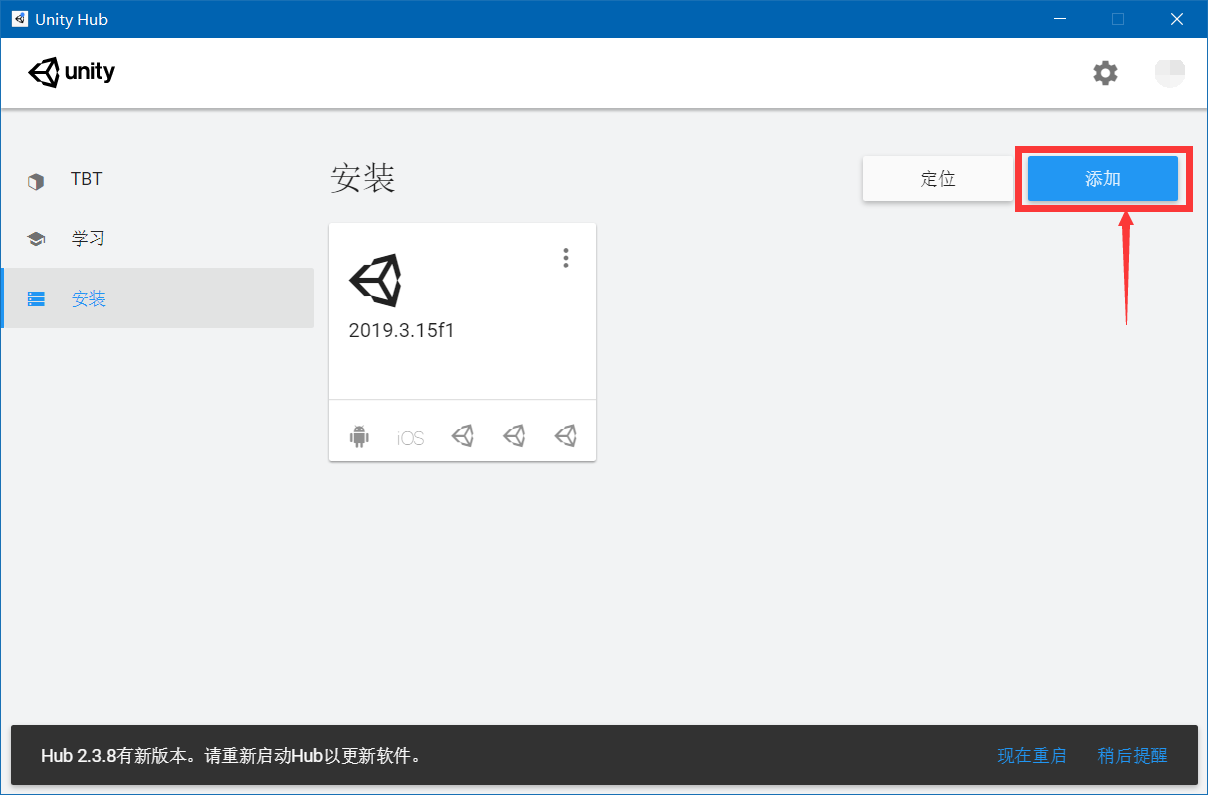Click the installs list icon beside 安装
This screenshot has height=795, width=1208.
coord(36,299)
